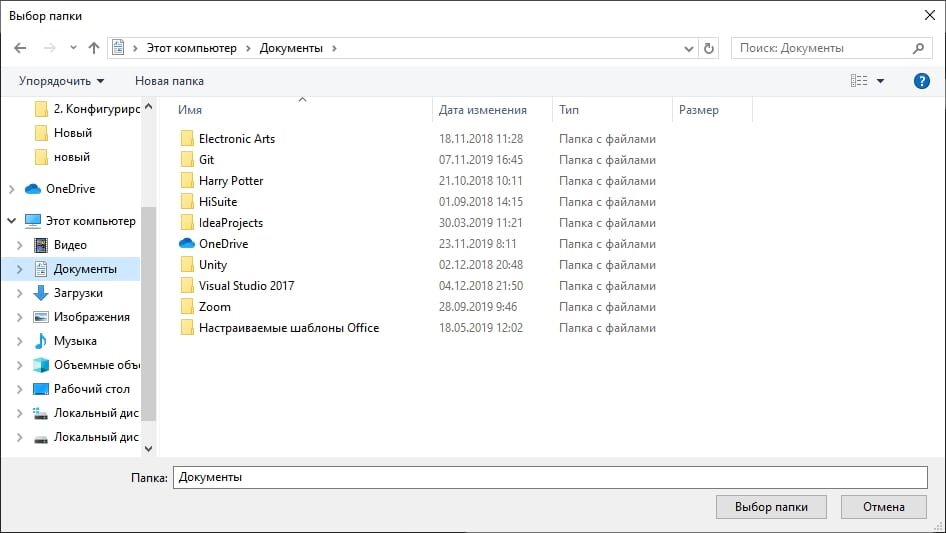Screen dimensions: 946x533
Task: Select the OneDrive cloud icon in file list
Action: [187, 243]
